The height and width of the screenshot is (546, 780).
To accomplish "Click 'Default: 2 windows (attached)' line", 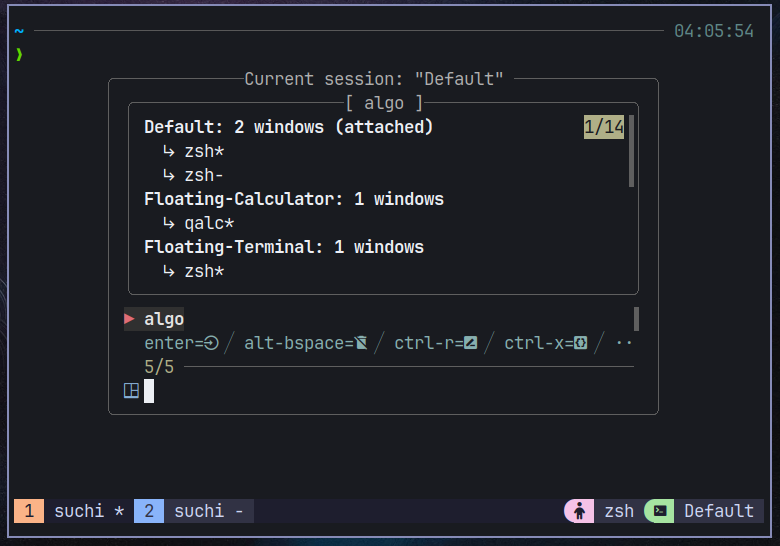I will point(289,127).
